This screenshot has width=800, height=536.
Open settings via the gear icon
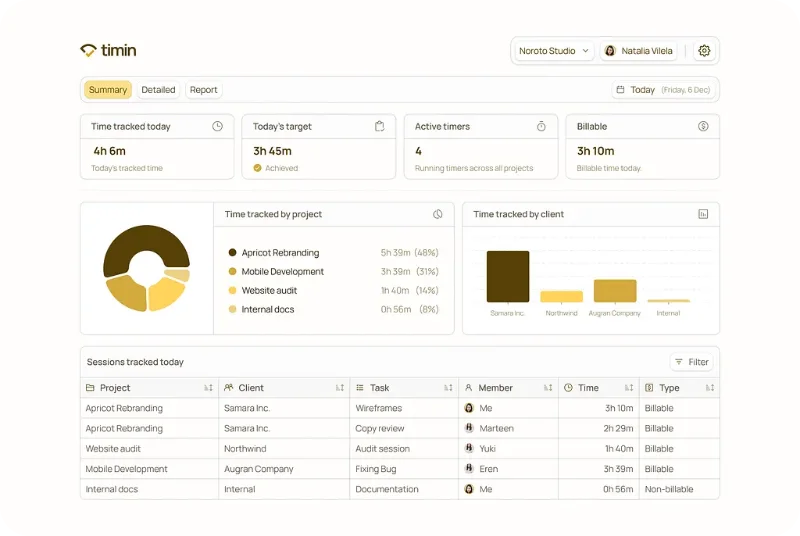704,50
